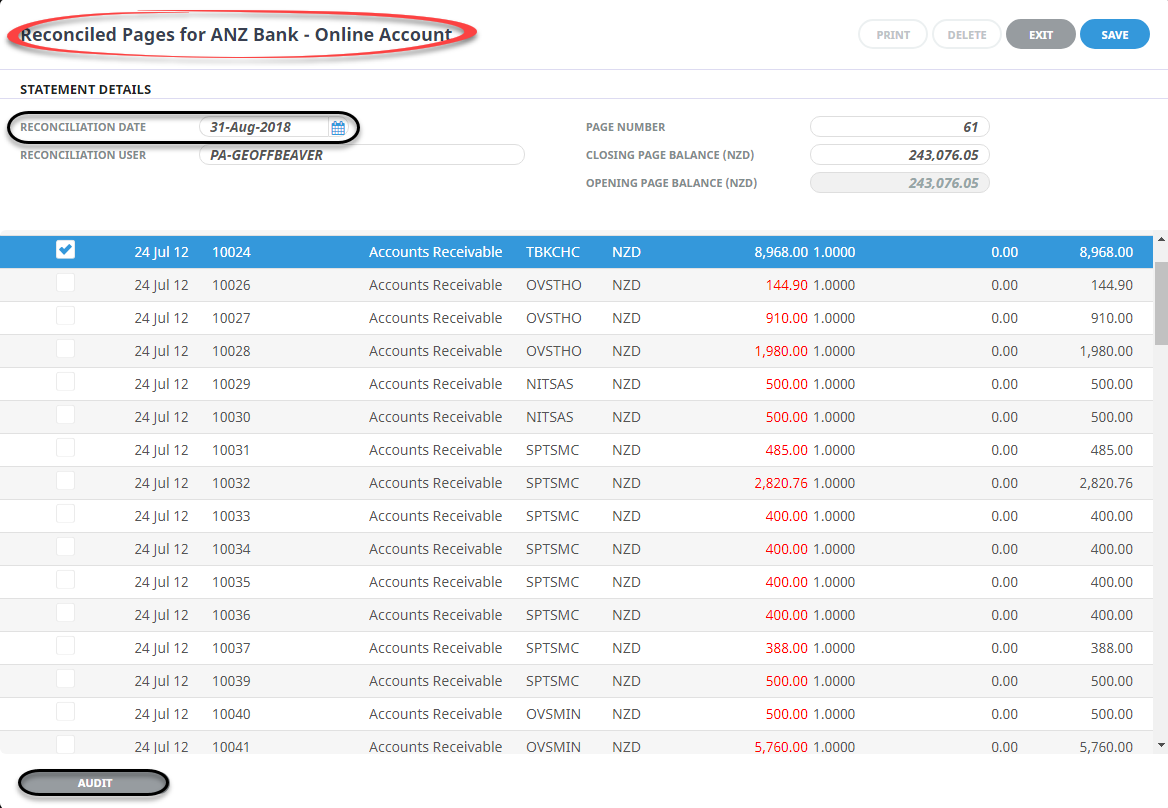Click the scroll up arrow of the list
The width and height of the screenshot is (1168, 808).
tap(1161, 240)
